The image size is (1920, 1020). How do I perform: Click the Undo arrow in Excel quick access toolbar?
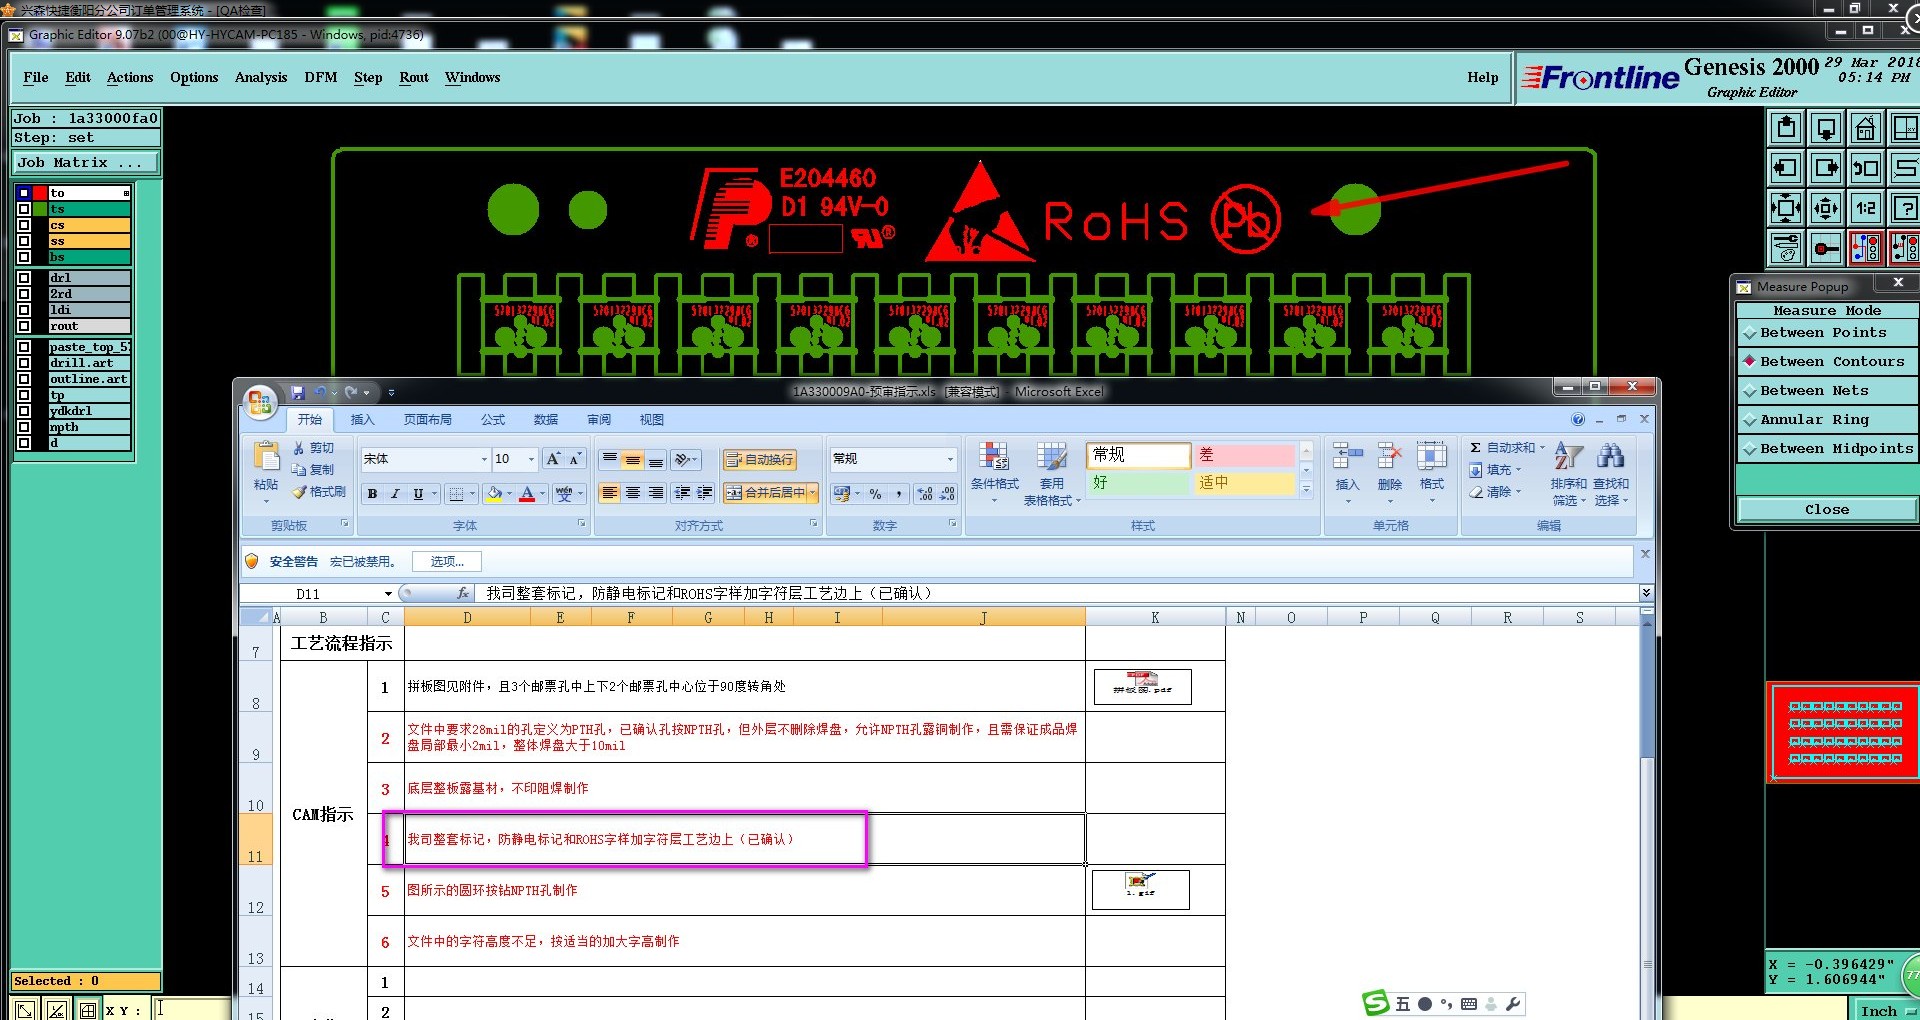tap(320, 392)
